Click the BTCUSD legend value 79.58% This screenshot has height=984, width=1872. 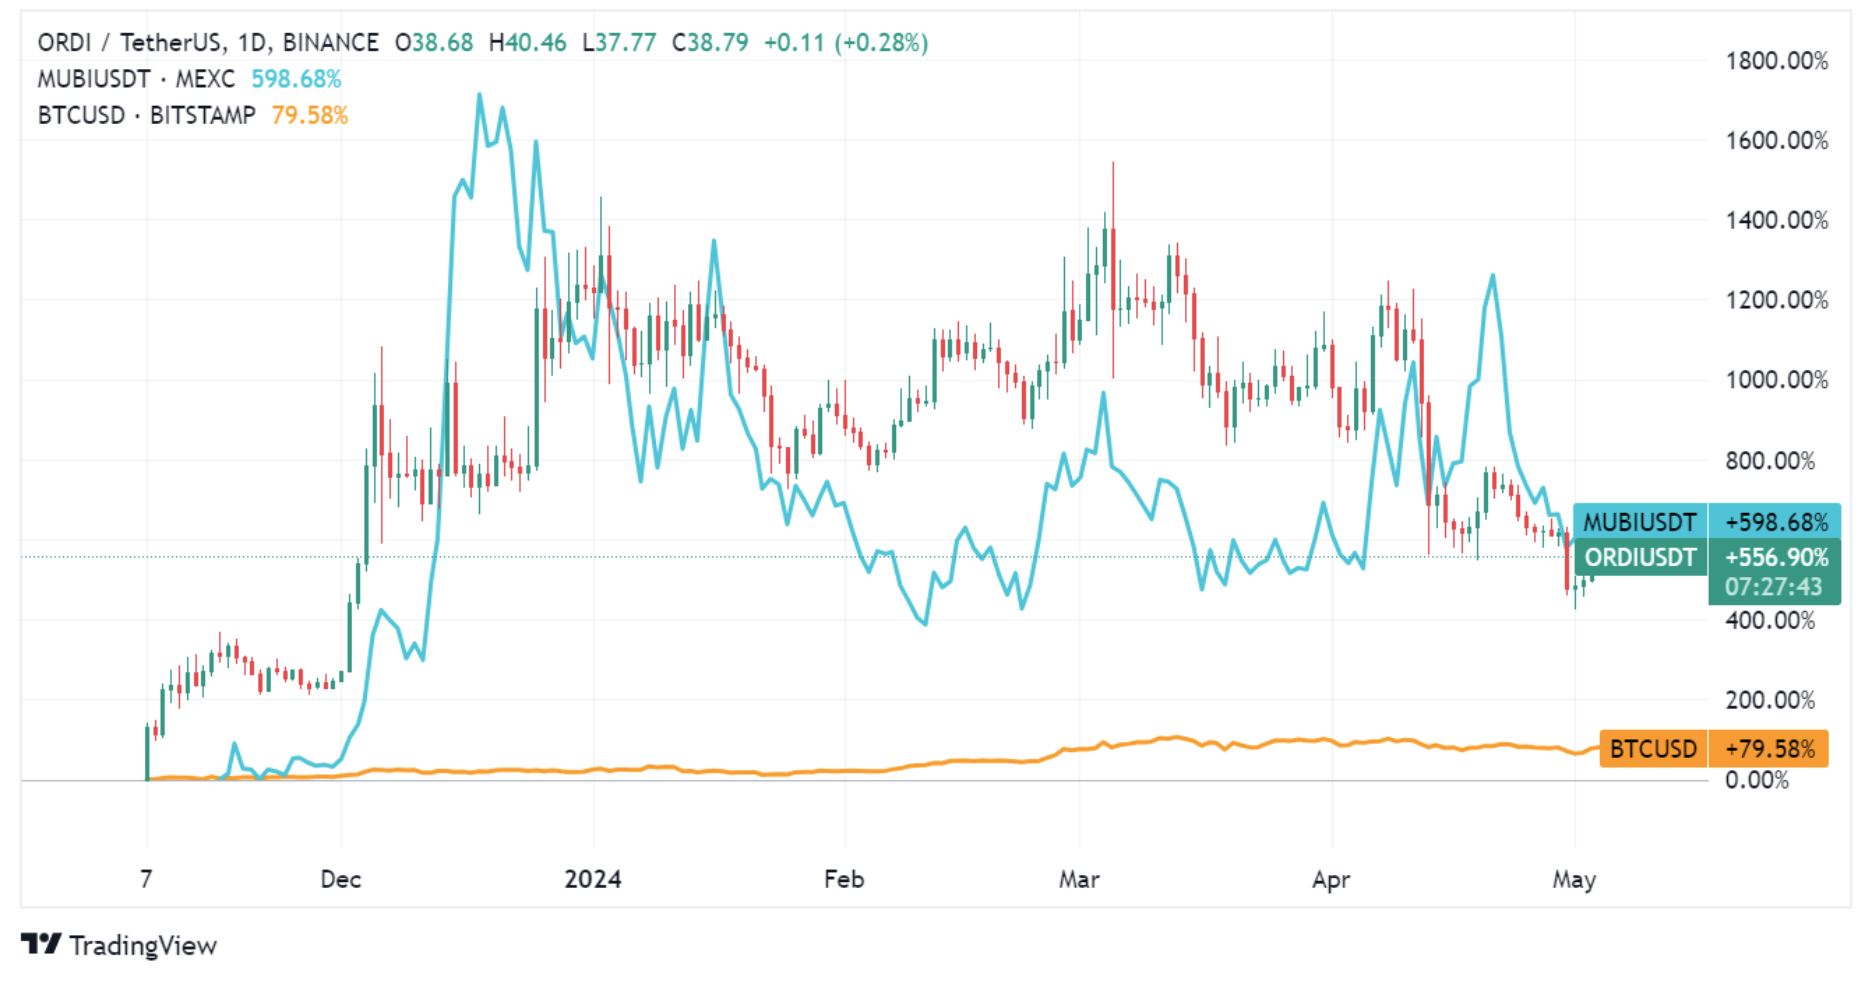click(x=310, y=115)
